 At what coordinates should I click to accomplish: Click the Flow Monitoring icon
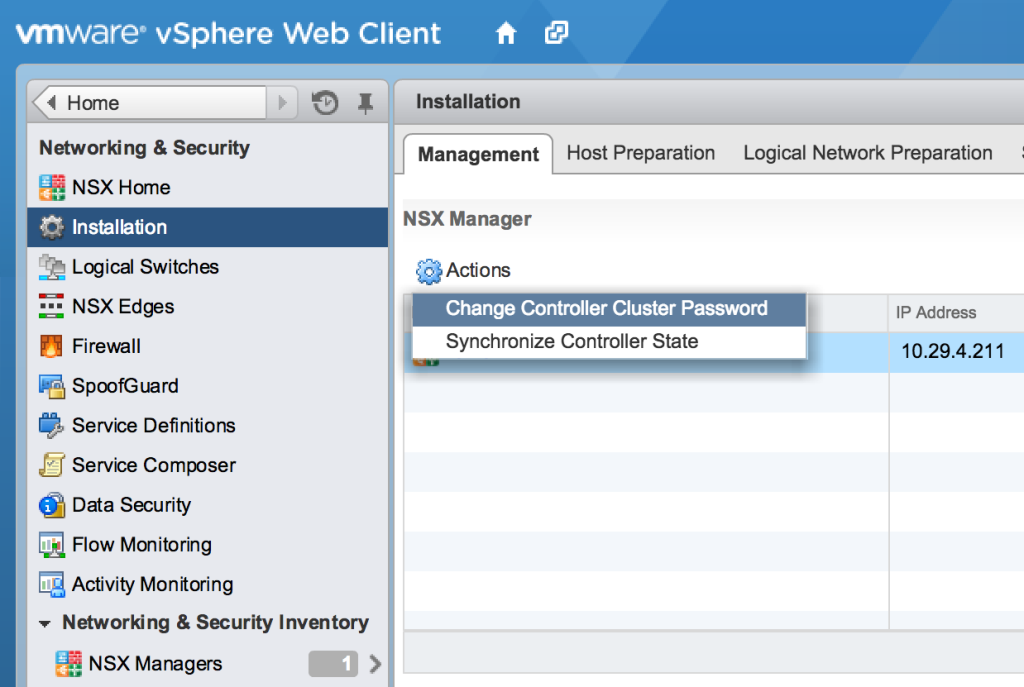point(52,545)
